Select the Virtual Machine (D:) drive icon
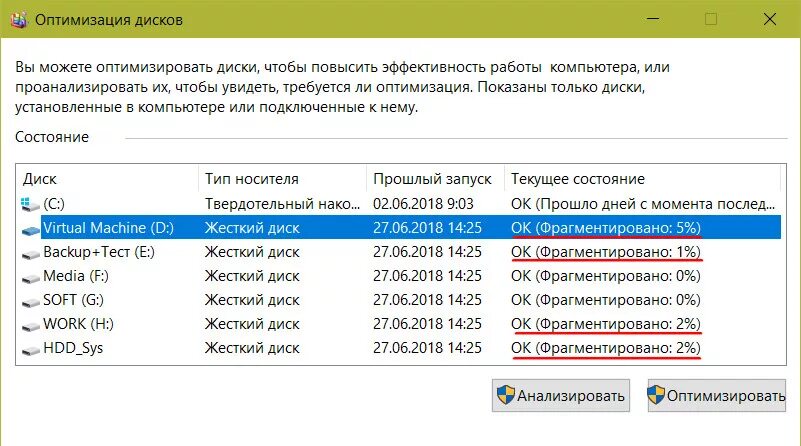801x446 pixels. (31, 230)
